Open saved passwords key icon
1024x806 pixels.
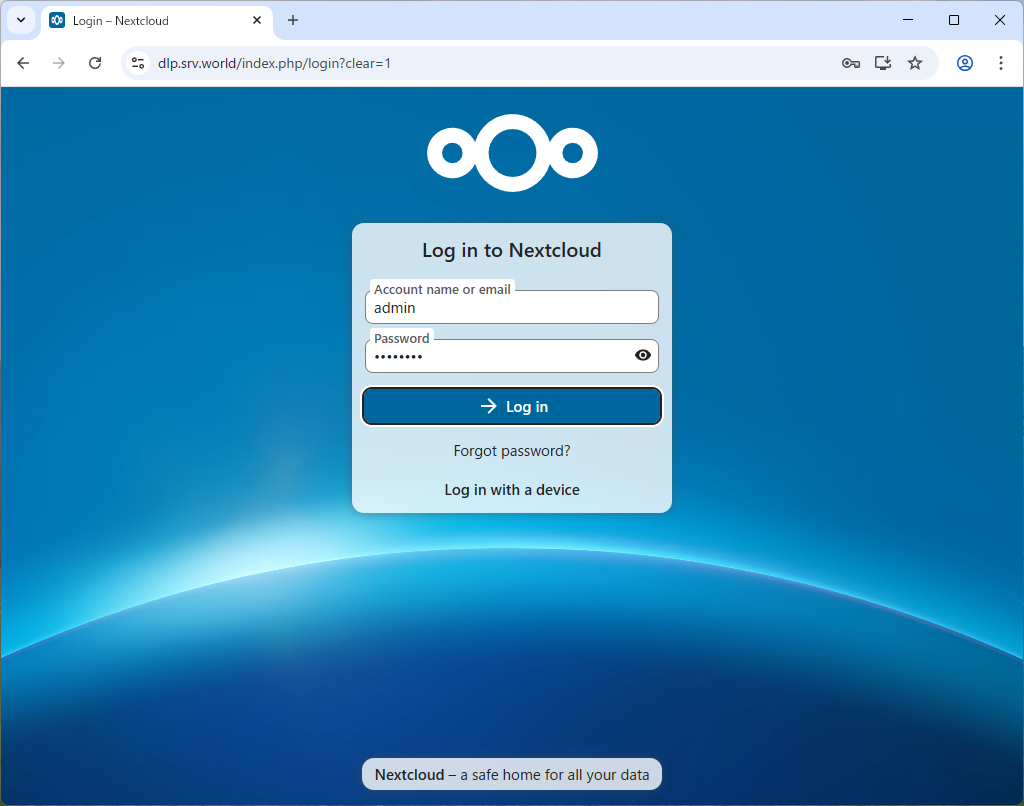coord(851,63)
